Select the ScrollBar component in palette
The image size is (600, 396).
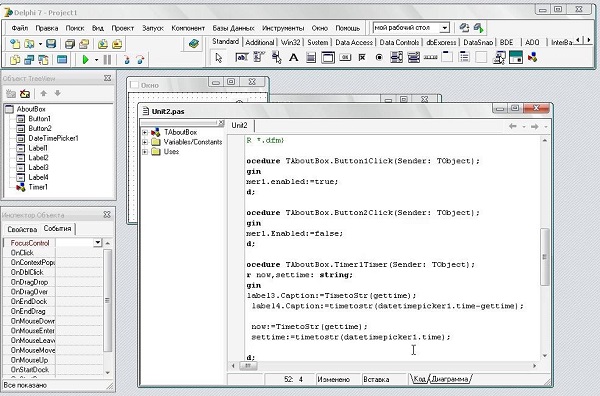coord(430,58)
